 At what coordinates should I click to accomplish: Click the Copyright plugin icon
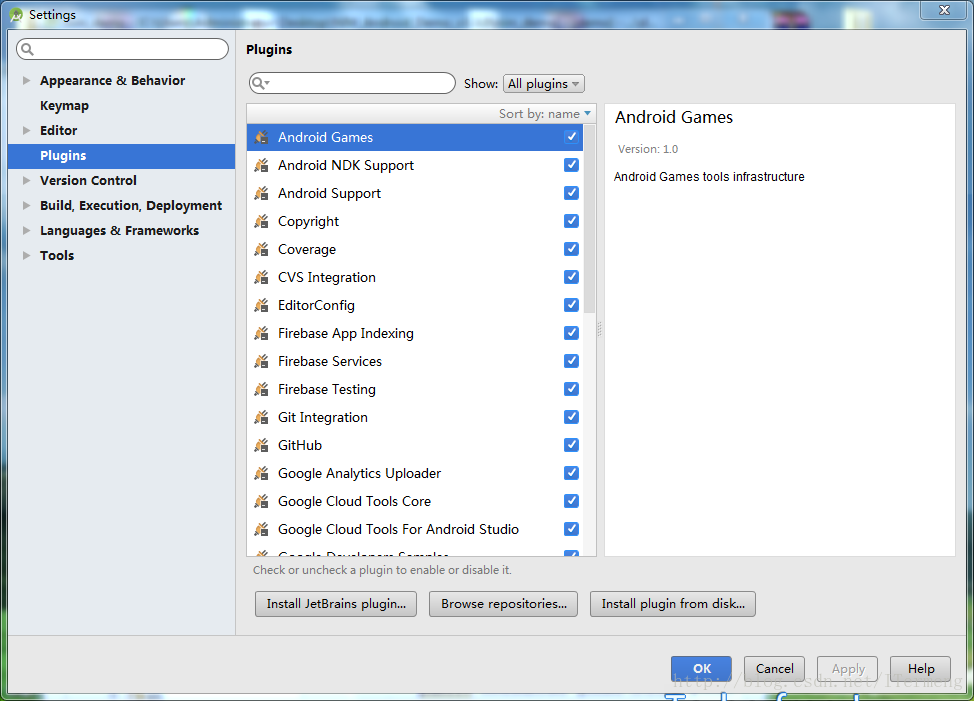coord(262,221)
